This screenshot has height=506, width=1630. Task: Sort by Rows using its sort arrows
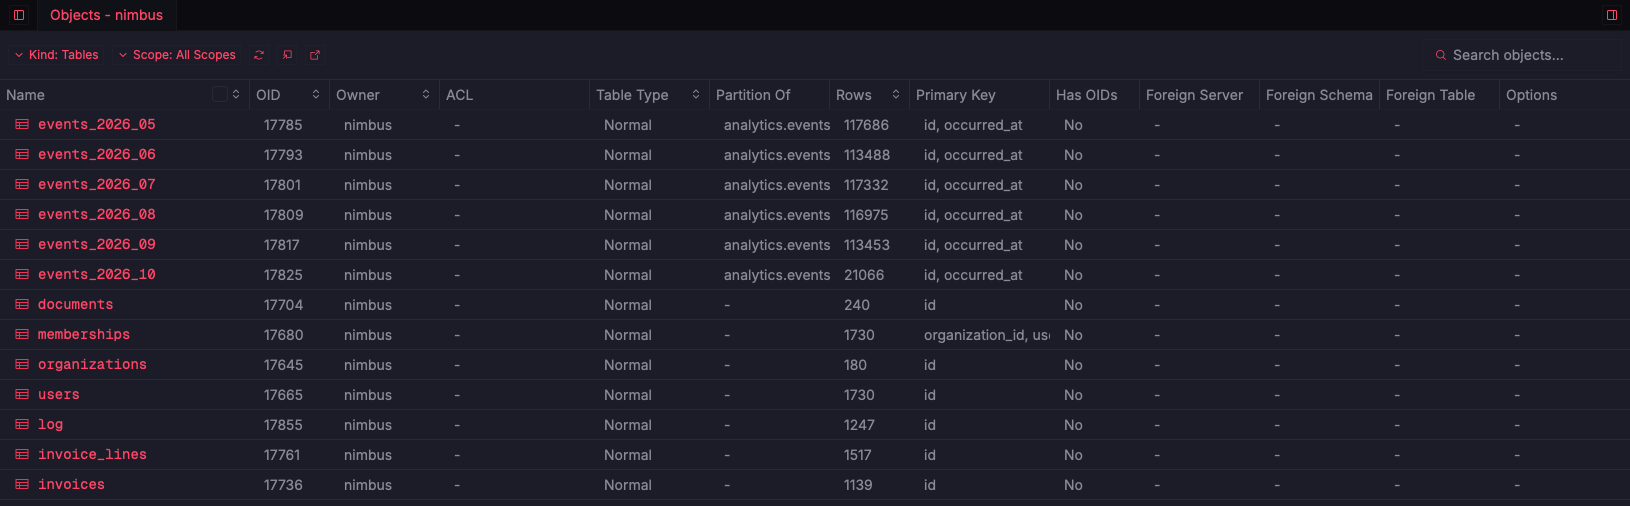pyautogui.click(x=896, y=94)
